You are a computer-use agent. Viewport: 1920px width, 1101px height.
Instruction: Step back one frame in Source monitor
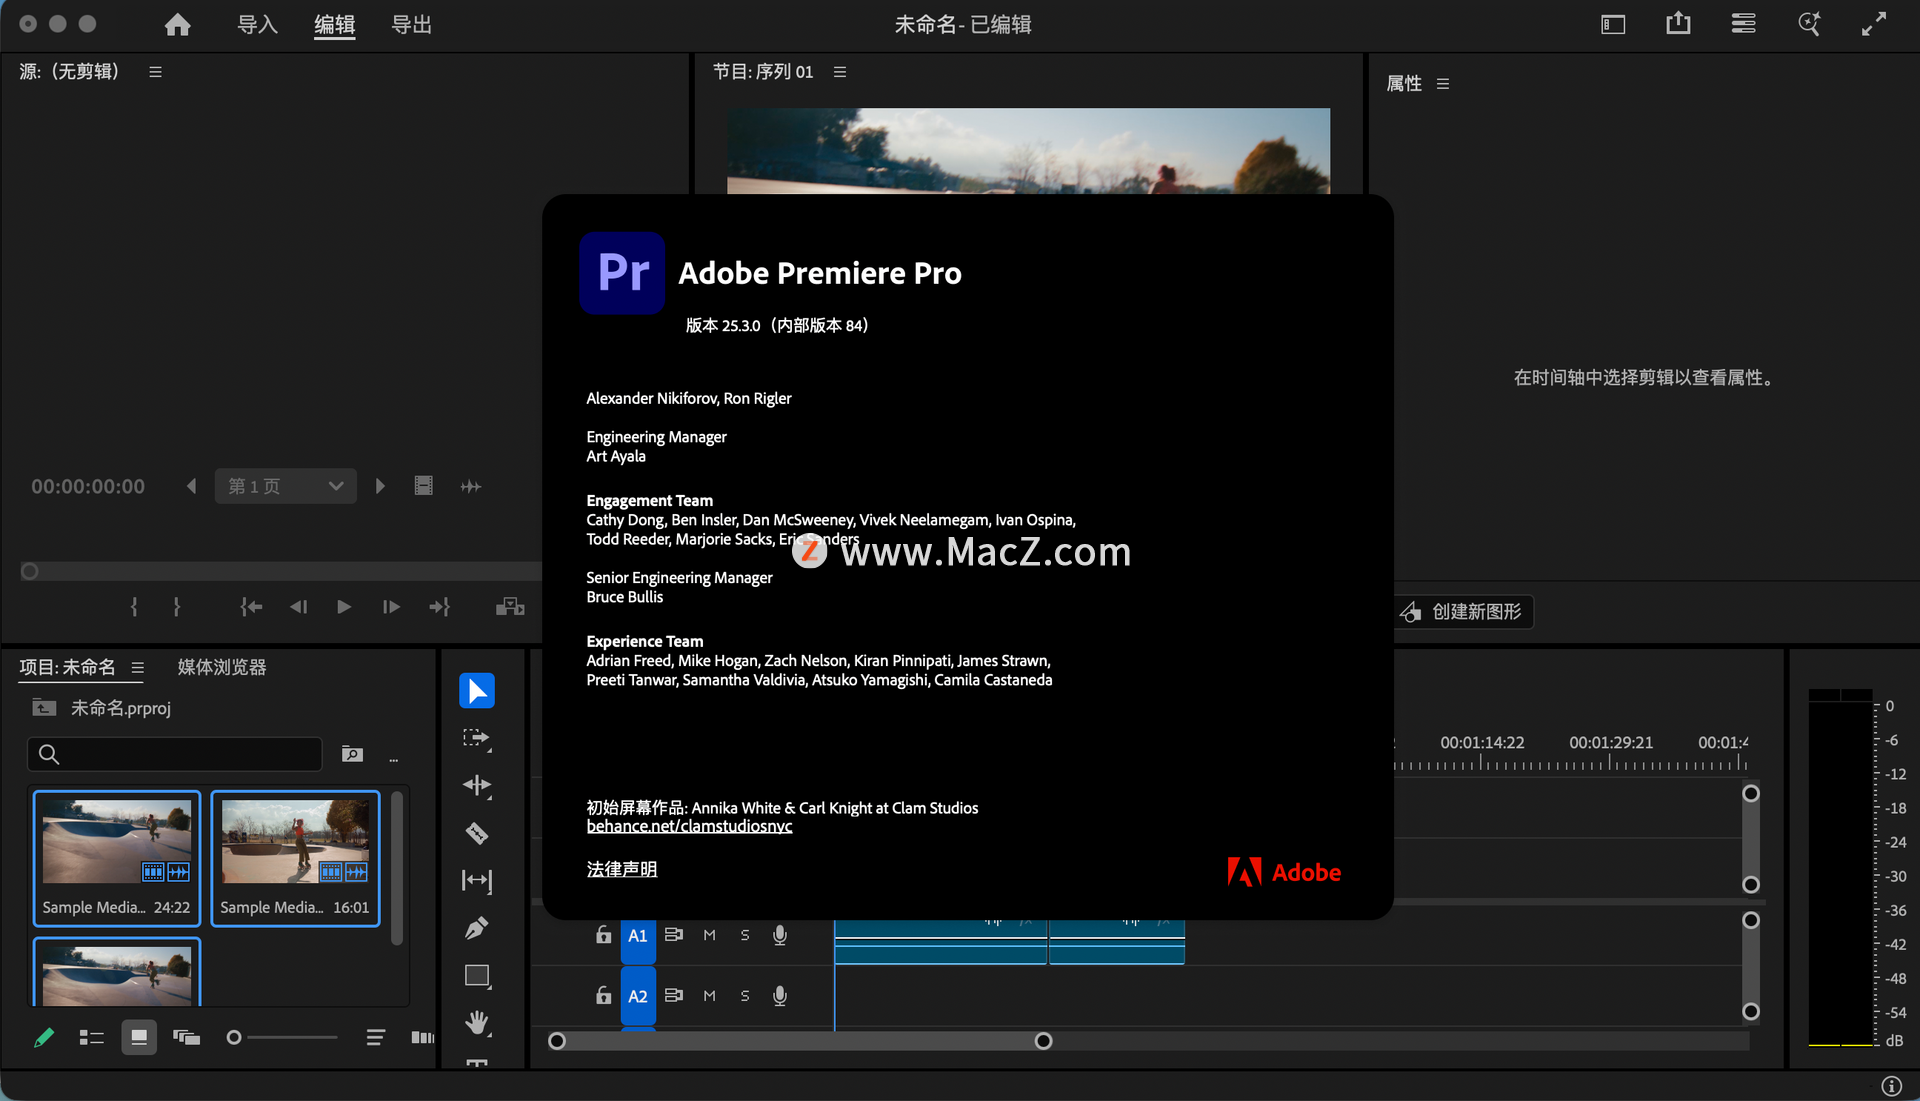pos(298,607)
